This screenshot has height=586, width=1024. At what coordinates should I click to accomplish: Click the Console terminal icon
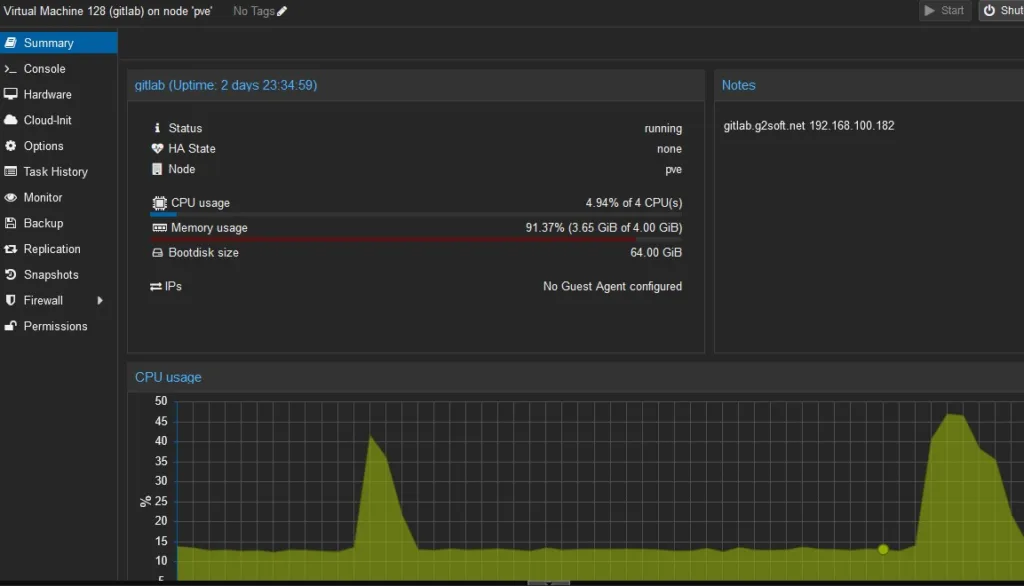10,69
